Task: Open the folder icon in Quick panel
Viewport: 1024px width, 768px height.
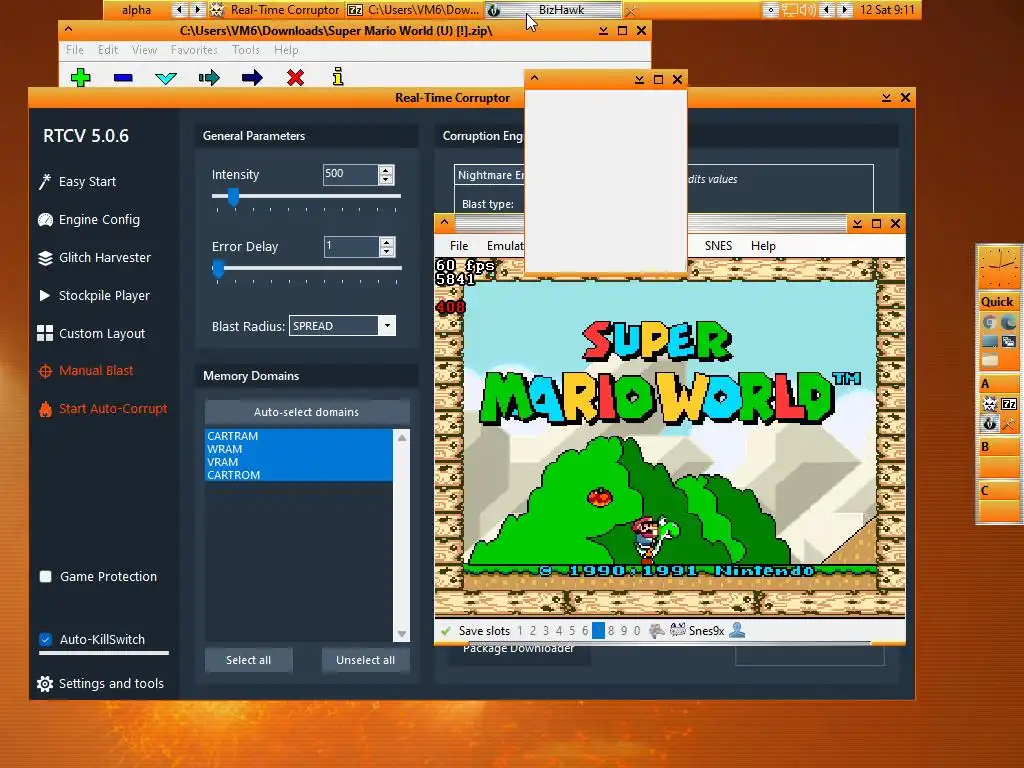Action: tap(989, 360)
